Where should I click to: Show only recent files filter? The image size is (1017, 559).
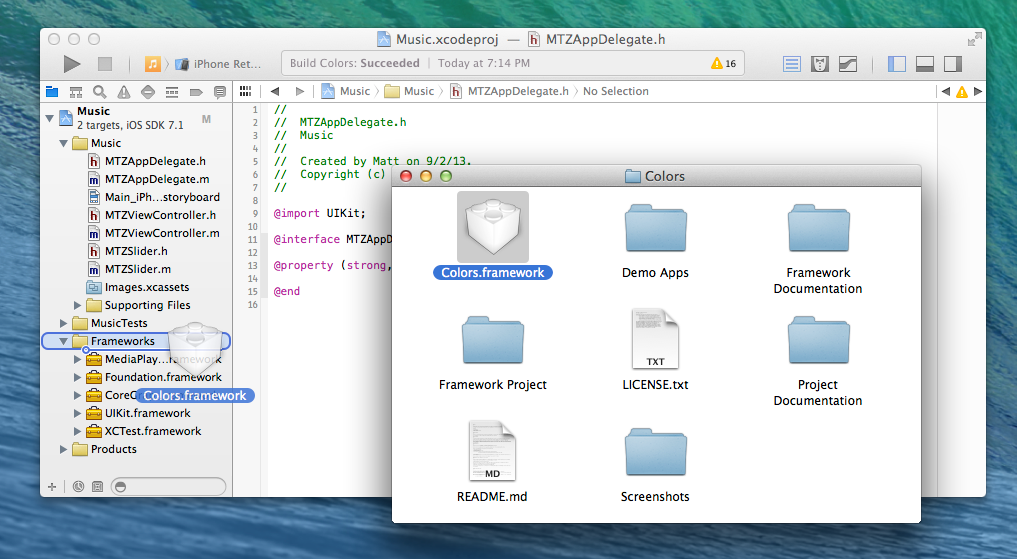tap(78, 486)
